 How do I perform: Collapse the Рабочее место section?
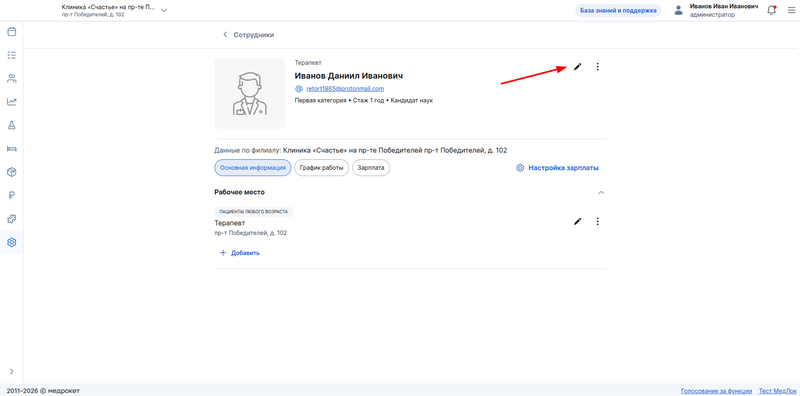(601, 192)
